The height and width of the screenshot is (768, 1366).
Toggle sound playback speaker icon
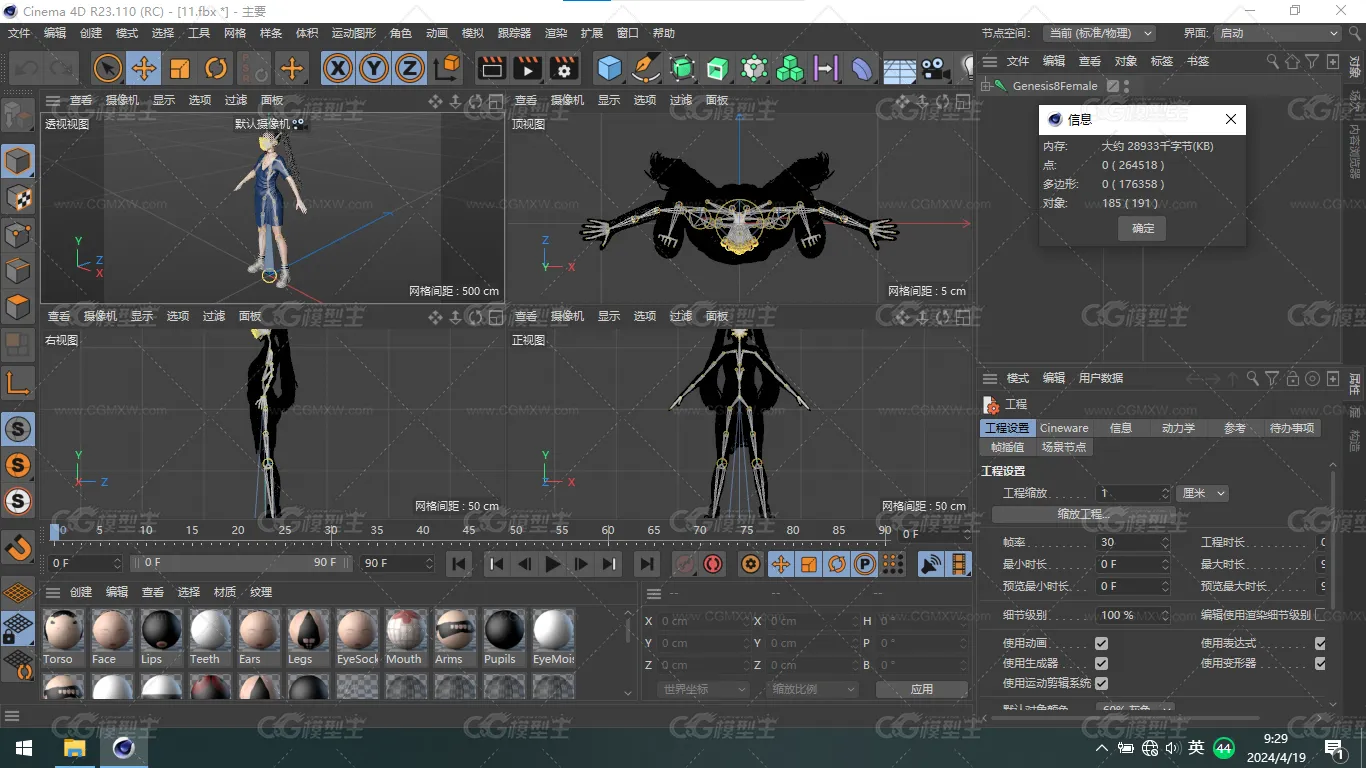click(x=930, y=564)
